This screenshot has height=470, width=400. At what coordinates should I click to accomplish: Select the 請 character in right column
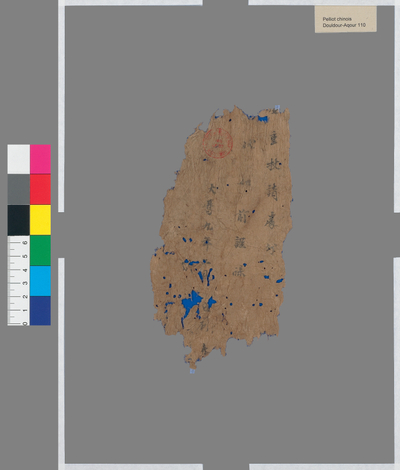[272, 192]
